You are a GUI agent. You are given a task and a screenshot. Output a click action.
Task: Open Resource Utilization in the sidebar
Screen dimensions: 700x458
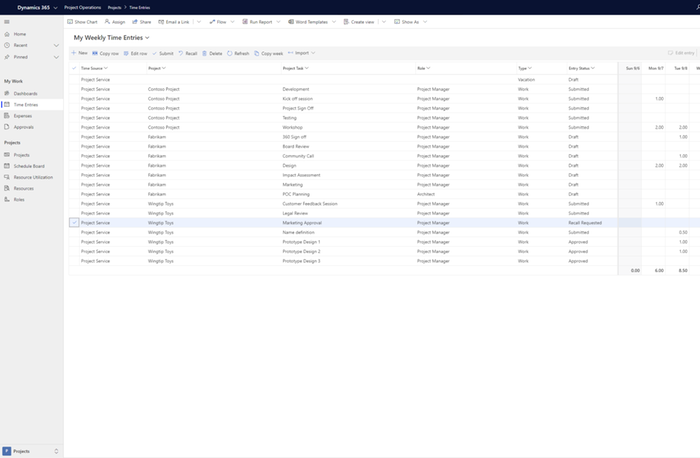tap(34, 177)
